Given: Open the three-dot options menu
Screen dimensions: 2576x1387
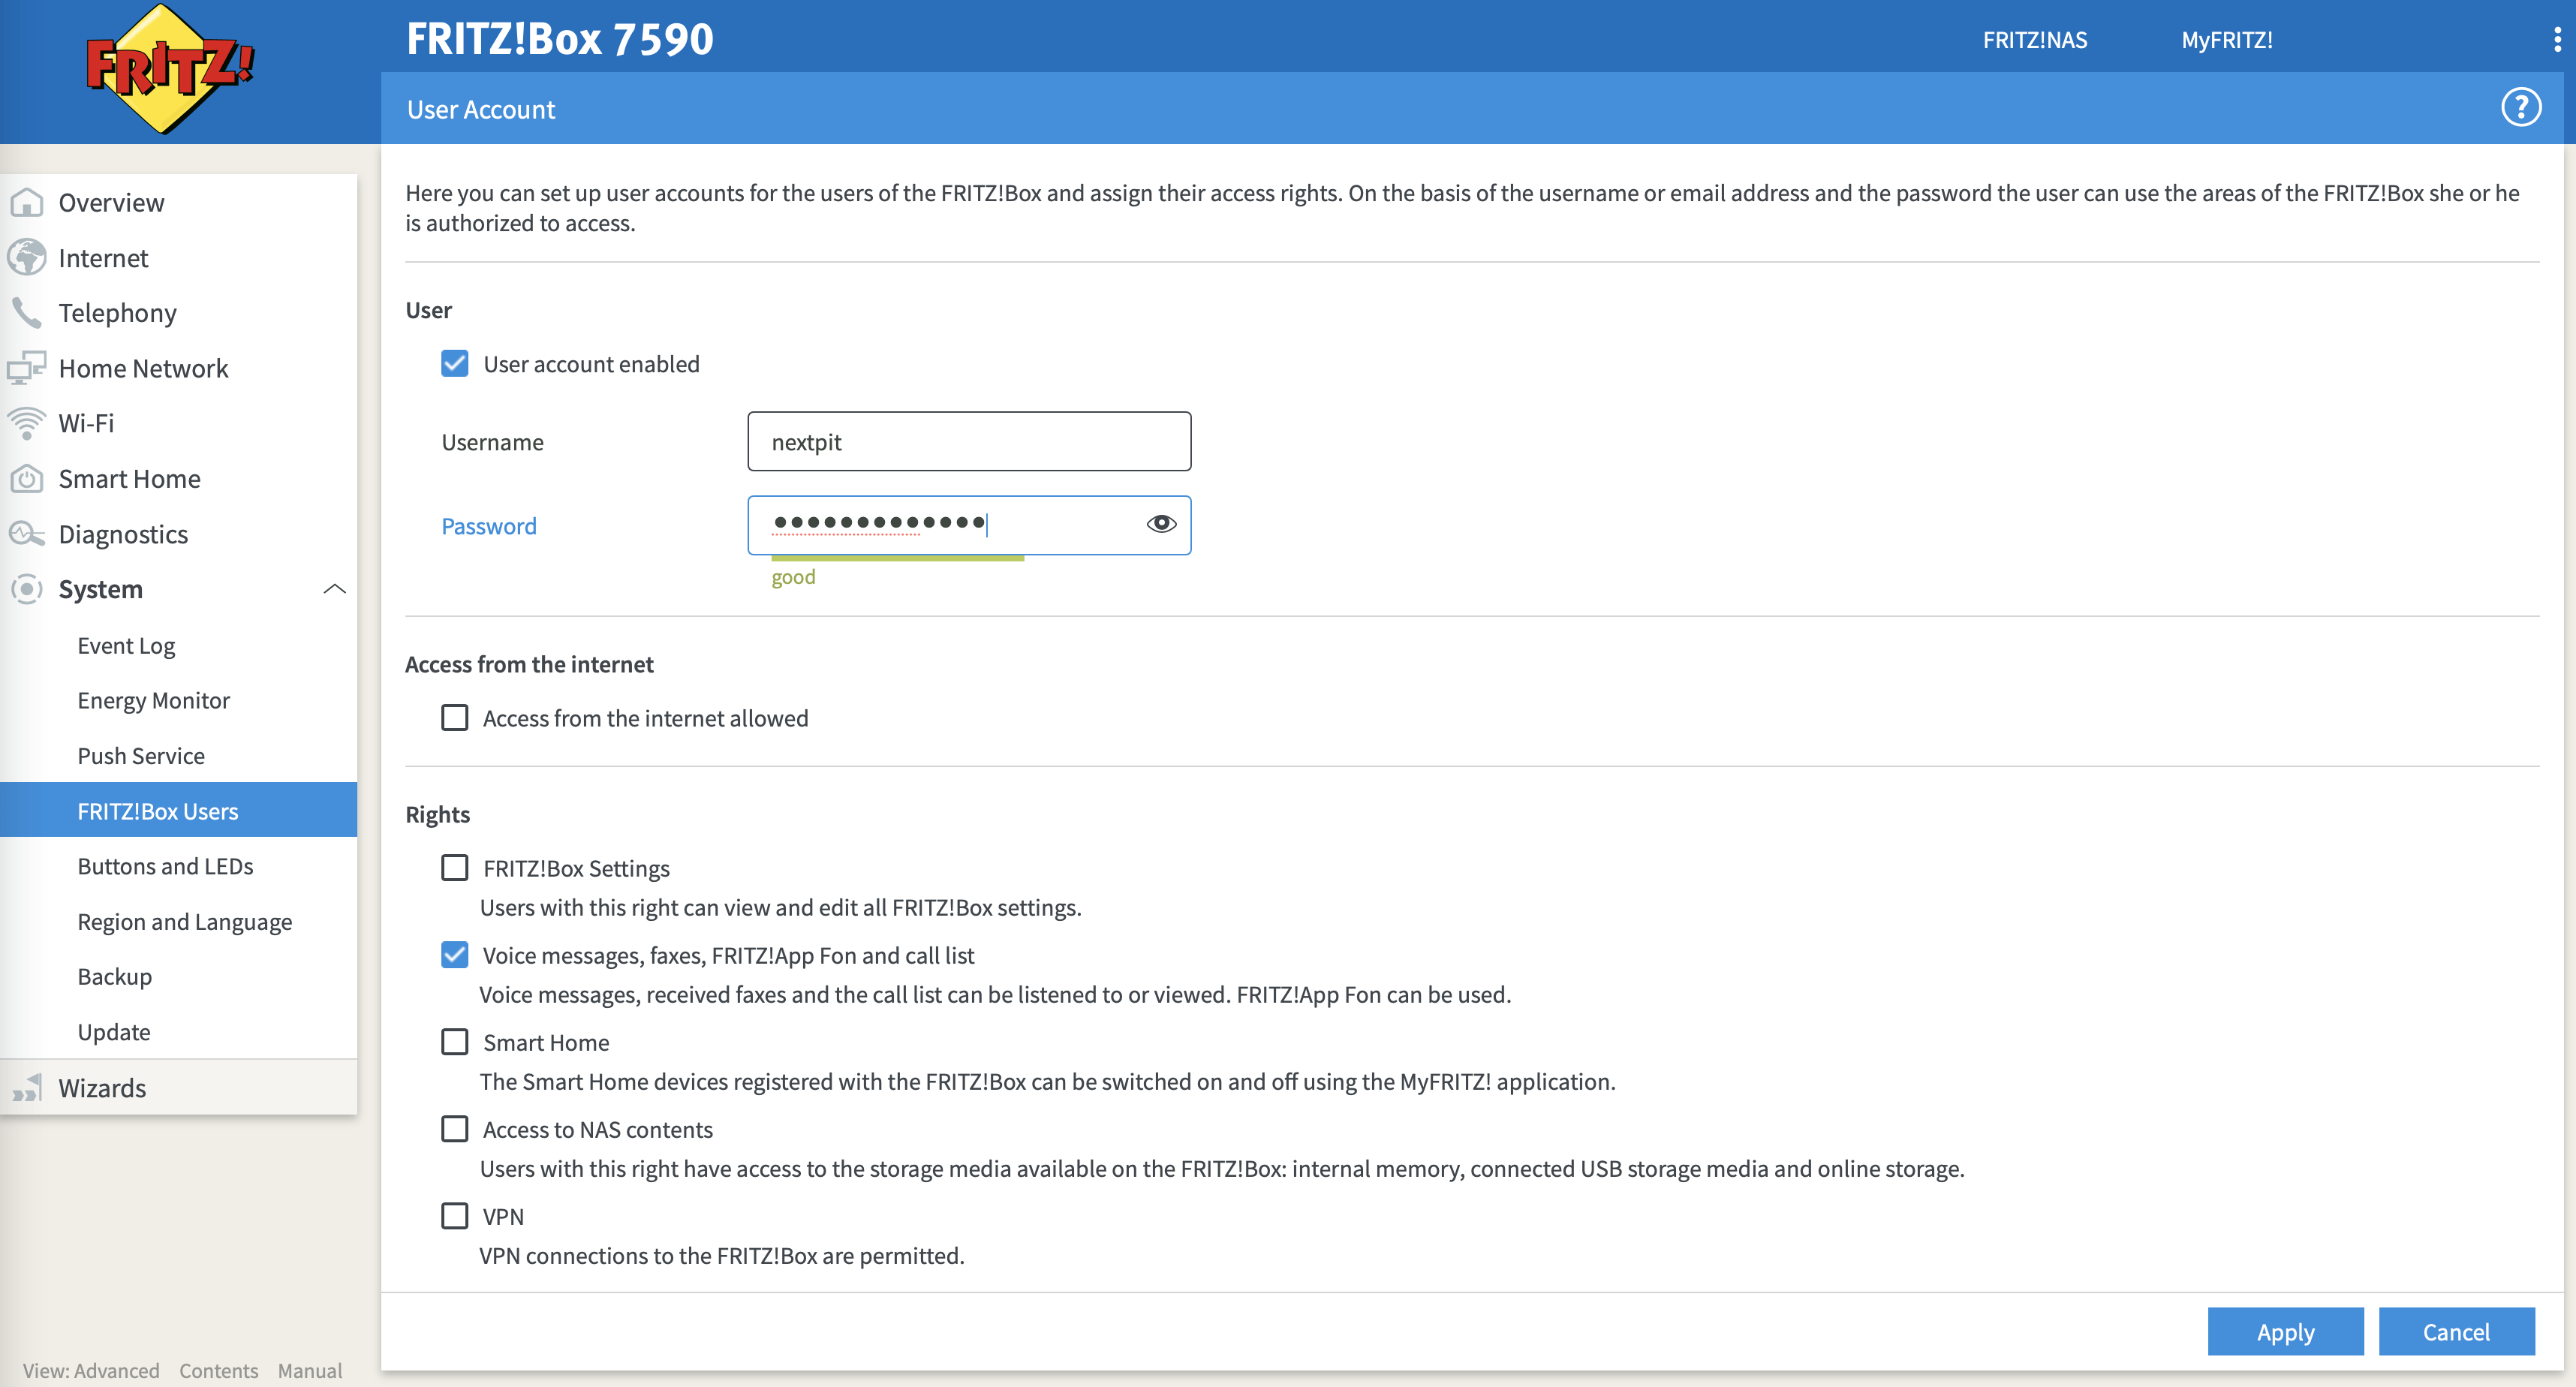Looking at the screenshot, I should (2557, 40).
